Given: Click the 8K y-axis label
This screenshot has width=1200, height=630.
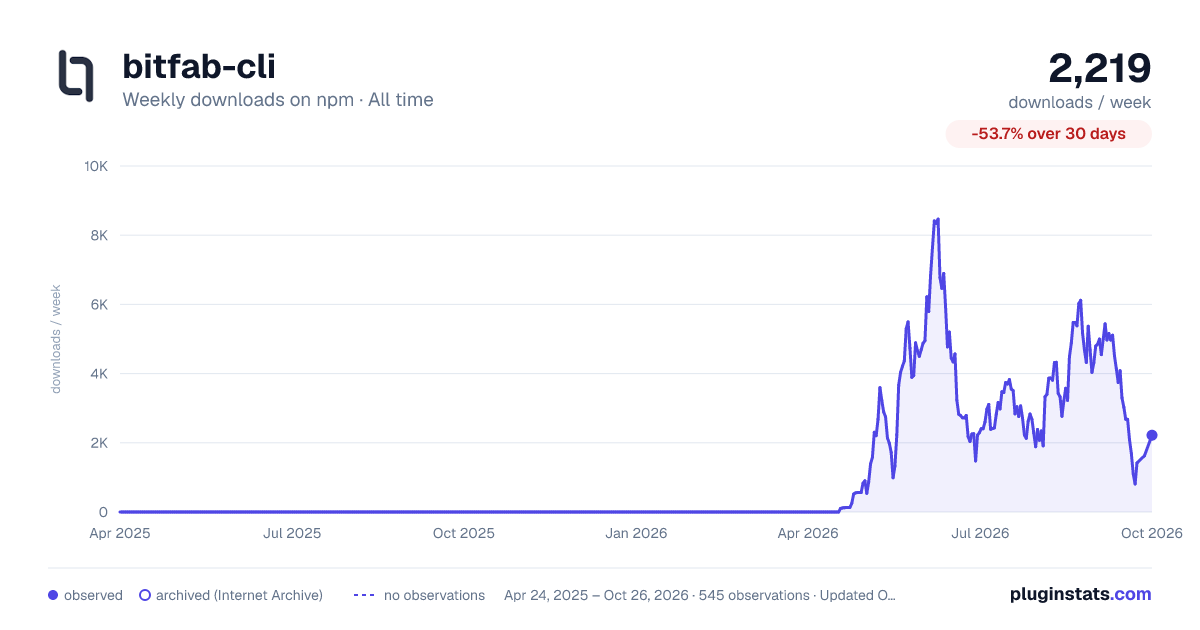Looking at the screenshot, I should pos(98,235).
